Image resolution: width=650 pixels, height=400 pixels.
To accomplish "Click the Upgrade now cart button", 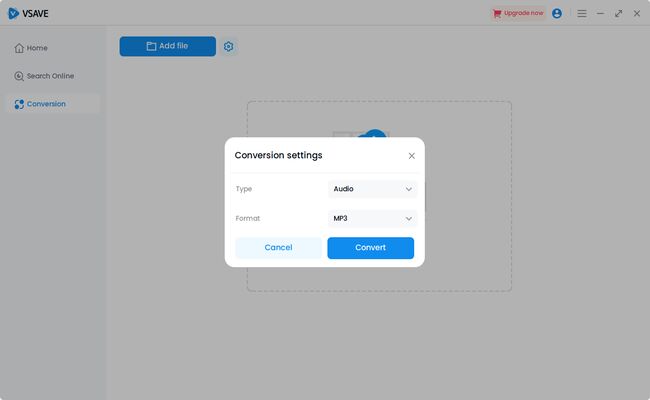I will (x=518, y=13).
